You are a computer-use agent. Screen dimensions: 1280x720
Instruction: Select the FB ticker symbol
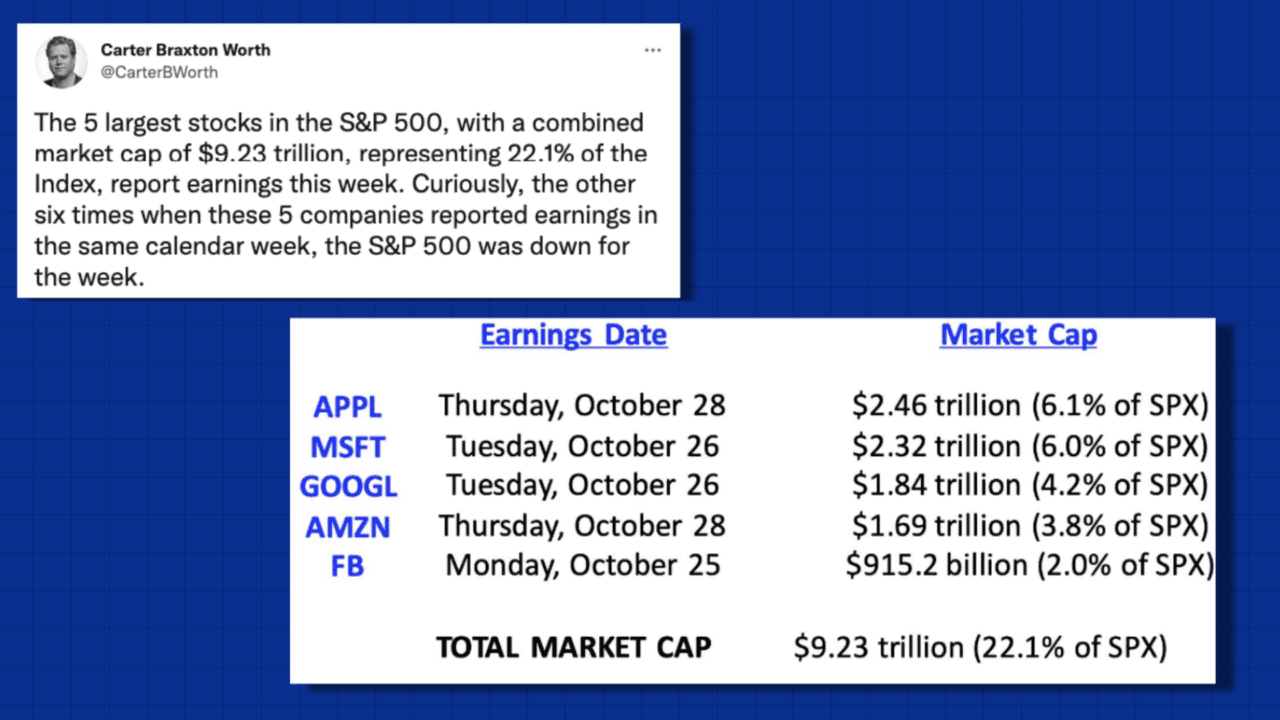click(347, 567)
